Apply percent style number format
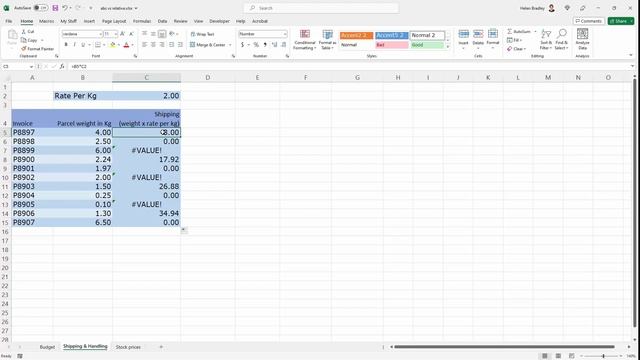640x360 pixels. 256,45
